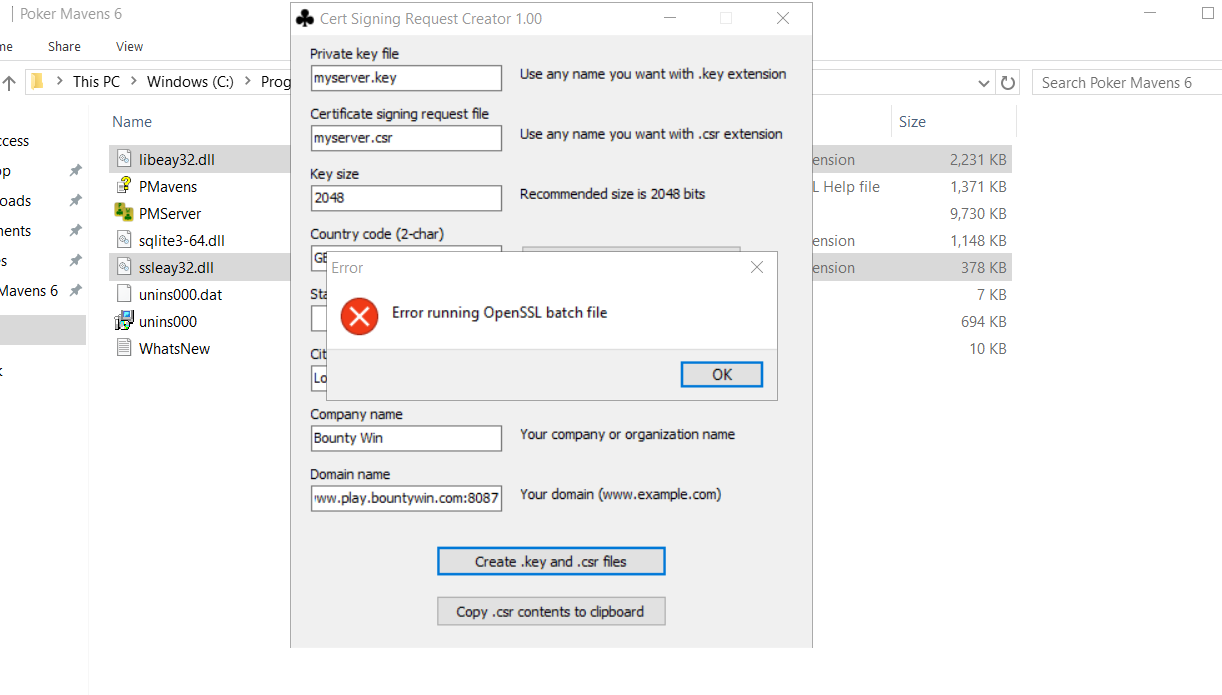Click the Private key file field

406,78
